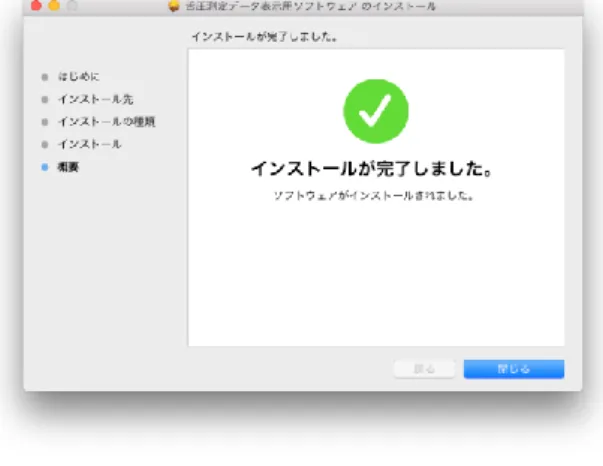Select the インストールの種類 step in sidebar
603x466 pixels.
107,122
